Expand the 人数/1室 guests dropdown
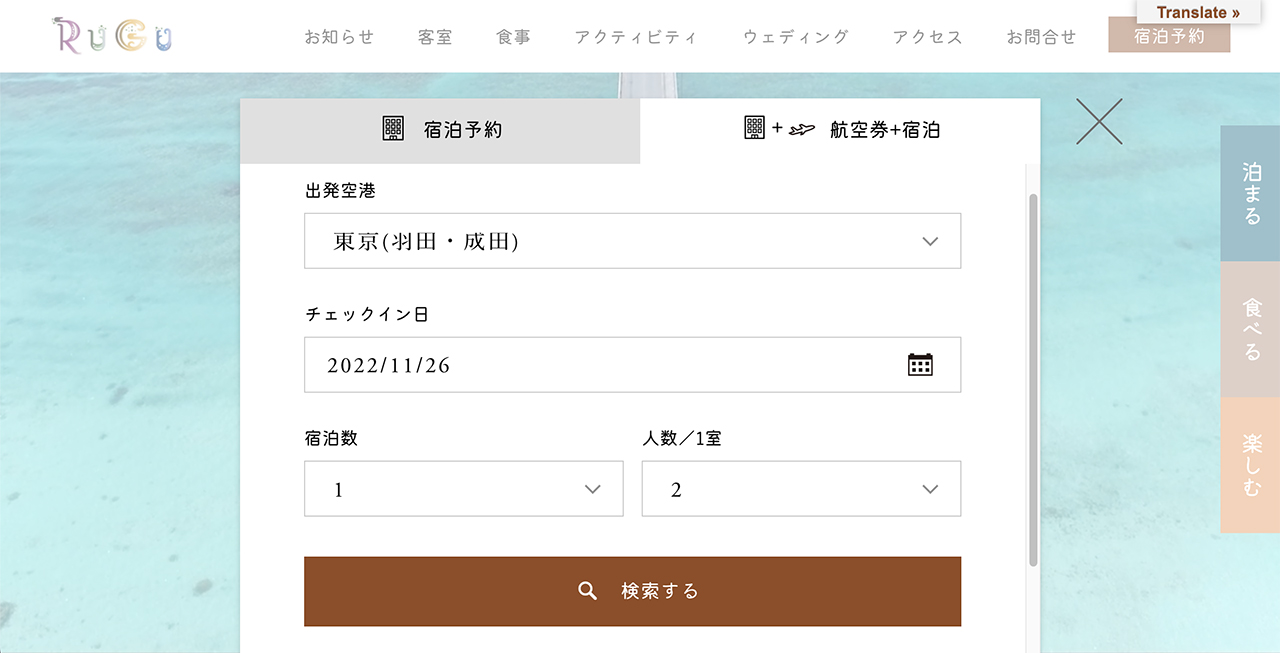This screenshot has height=653, width=1280. (801, 489)
